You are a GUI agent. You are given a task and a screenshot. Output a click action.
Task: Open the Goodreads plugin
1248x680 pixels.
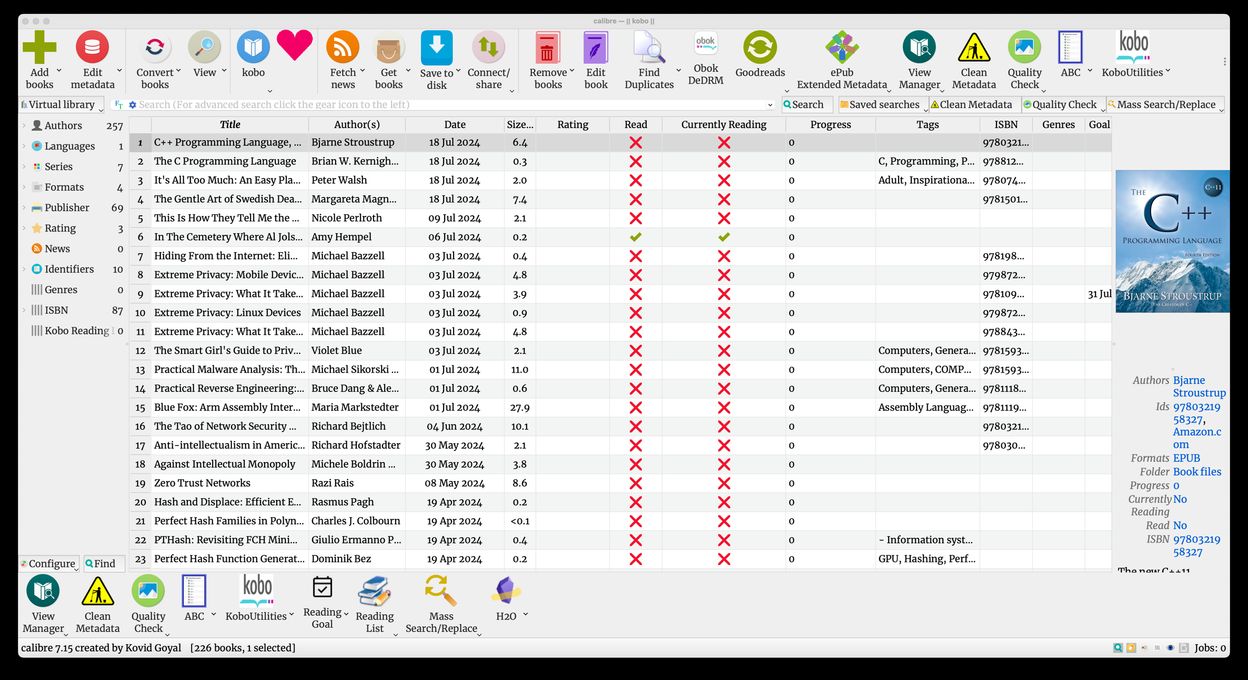760,47
